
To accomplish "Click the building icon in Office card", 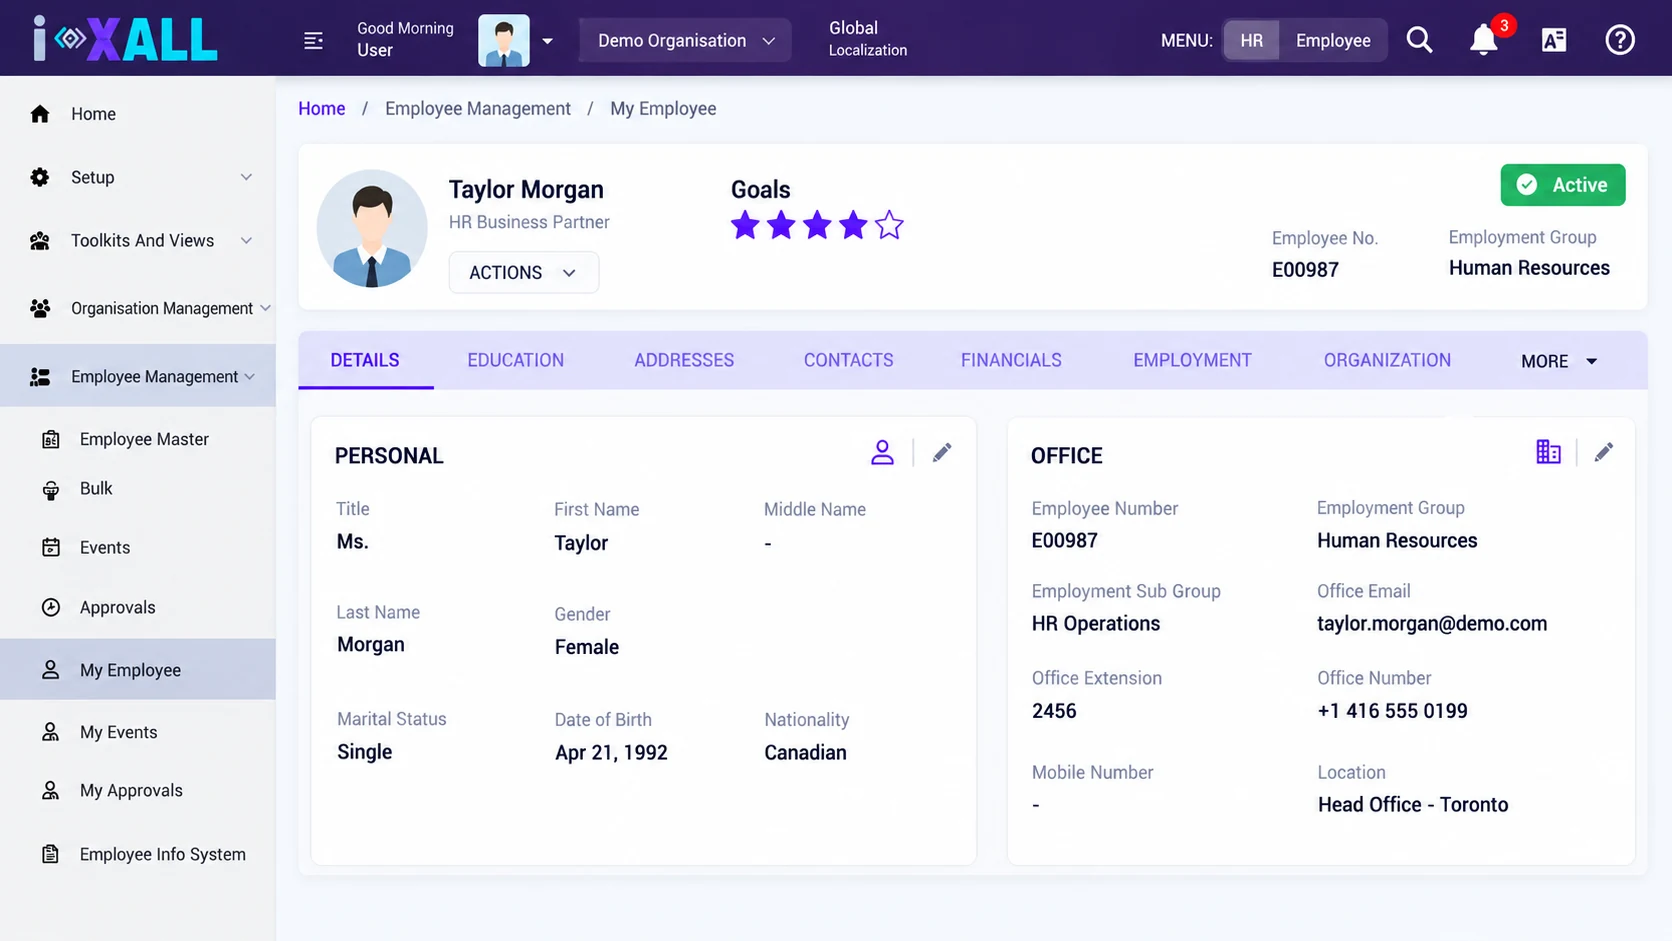I will (x=1548, y=452).
